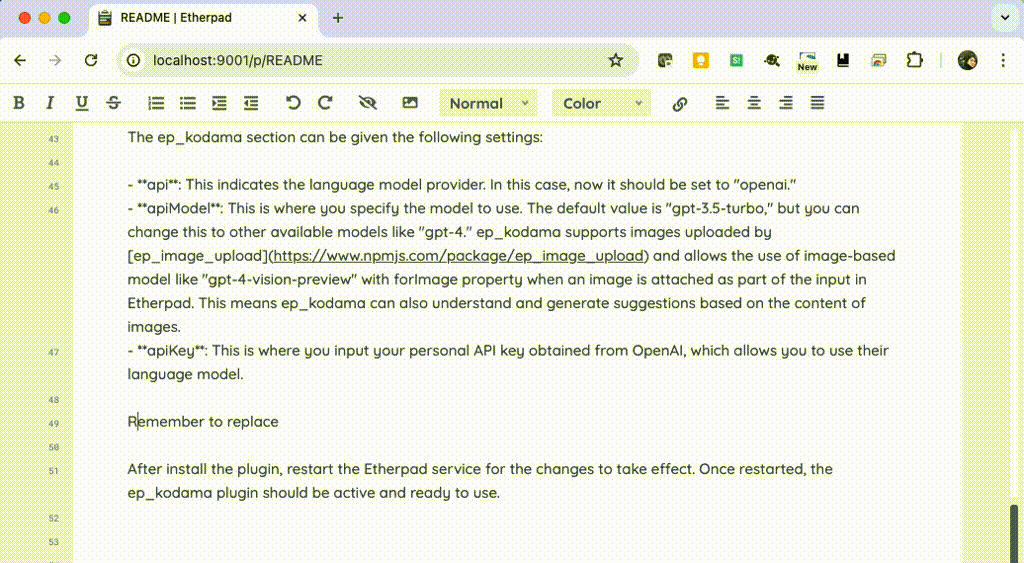Click the text "After install the plugin"
1024x563 pixels.
pos(204,469)
